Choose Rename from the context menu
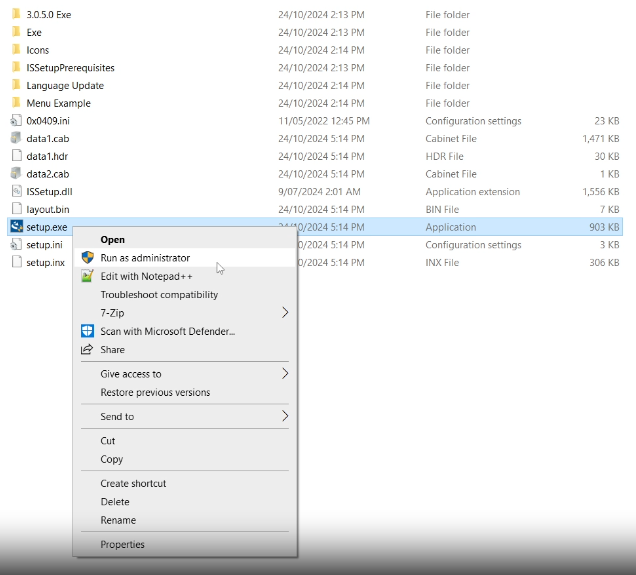This screenshot has height=575, width=636. [x=118, y=520]
